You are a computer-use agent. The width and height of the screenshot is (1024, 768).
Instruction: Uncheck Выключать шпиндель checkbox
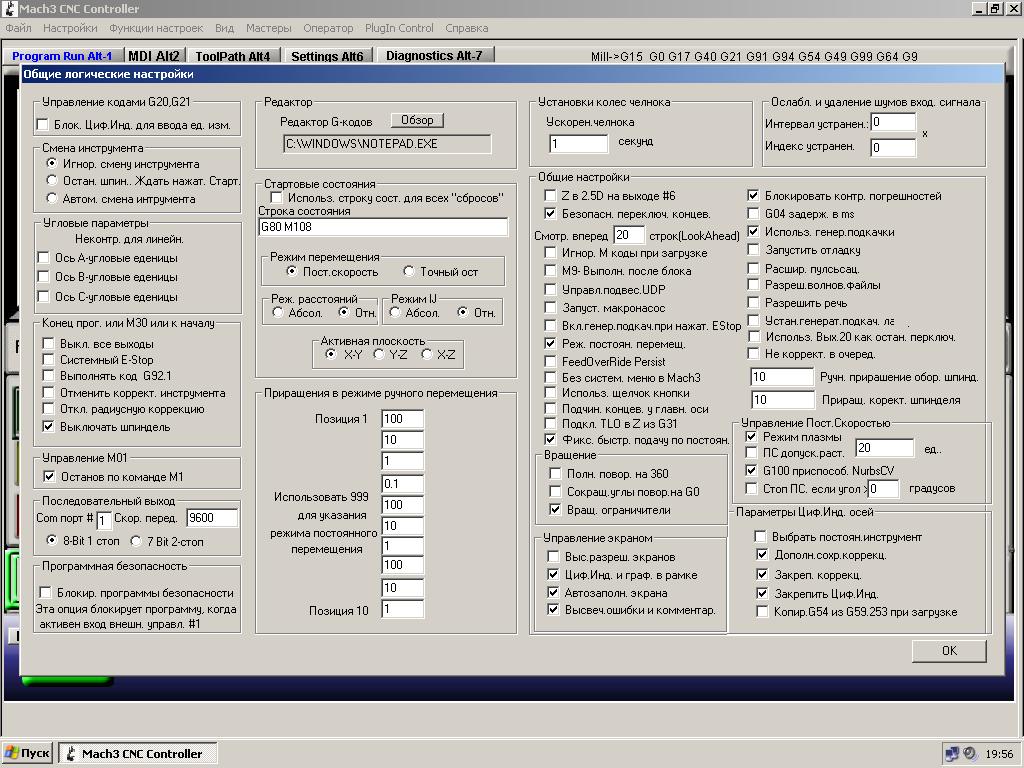pos(48,426)
